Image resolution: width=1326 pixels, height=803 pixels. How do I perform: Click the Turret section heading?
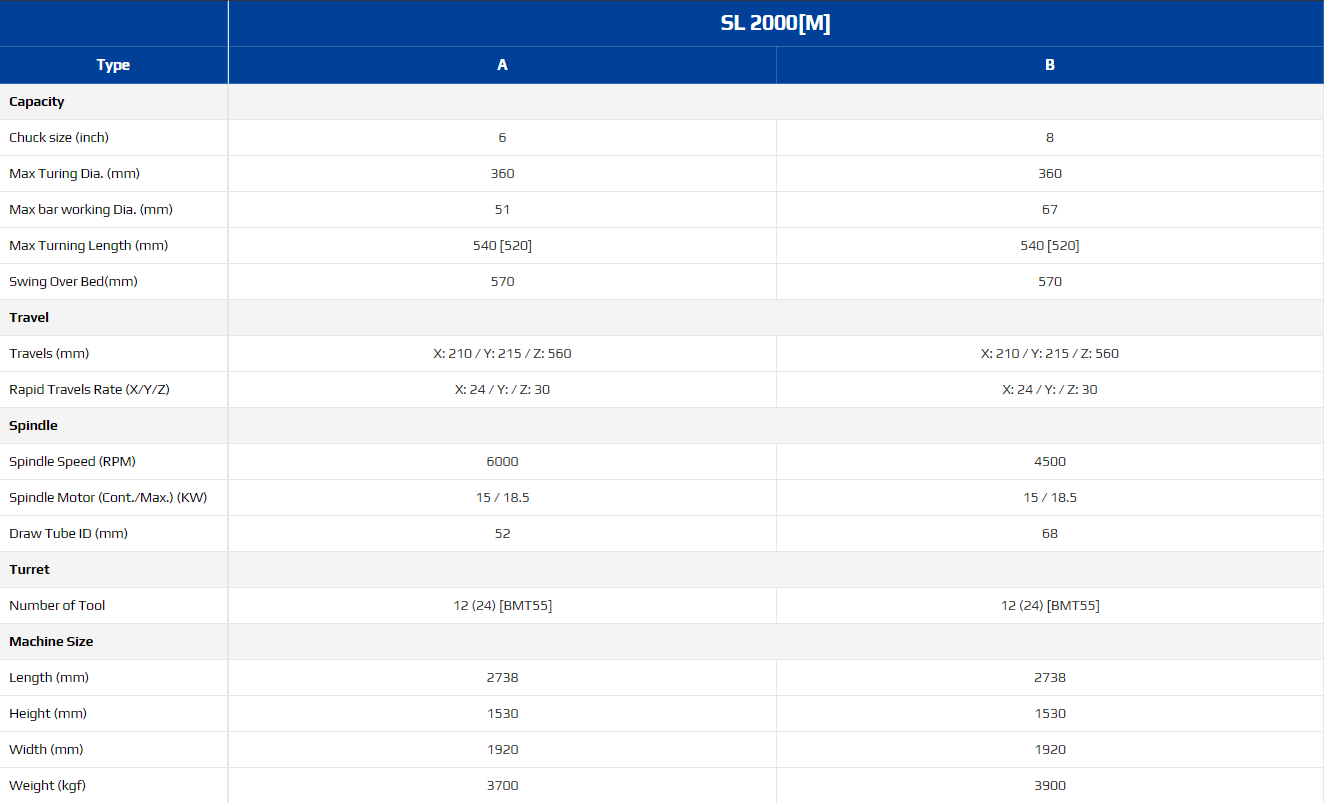coord(29,570)
